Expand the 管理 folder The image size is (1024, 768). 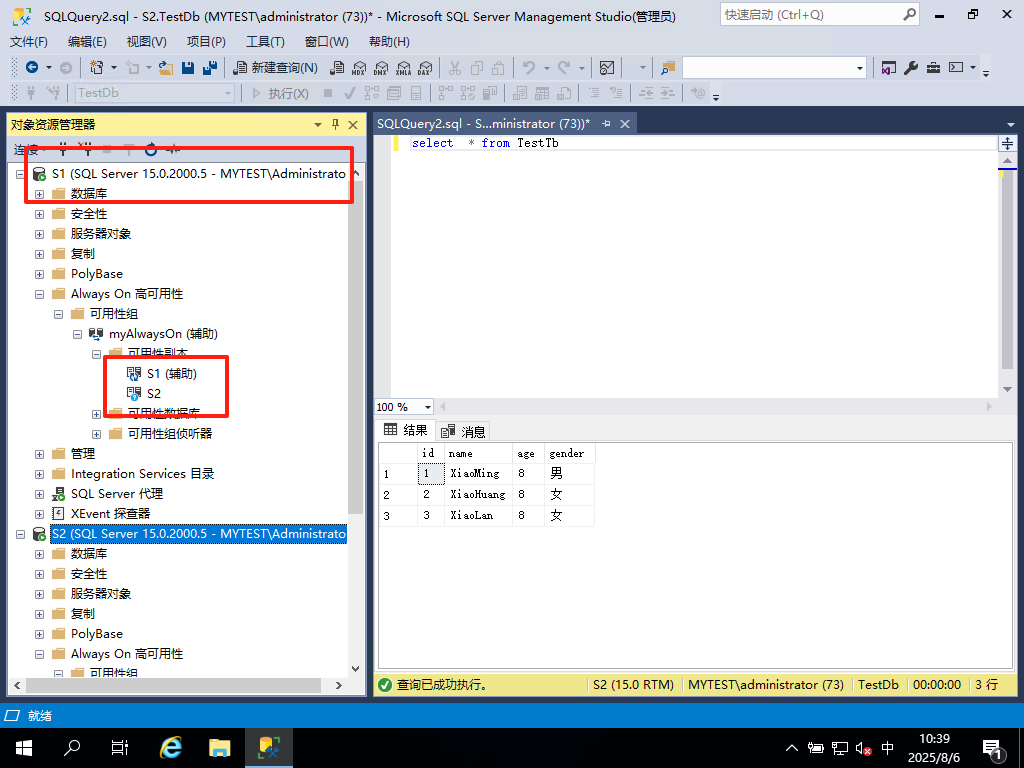pos(39,454)
